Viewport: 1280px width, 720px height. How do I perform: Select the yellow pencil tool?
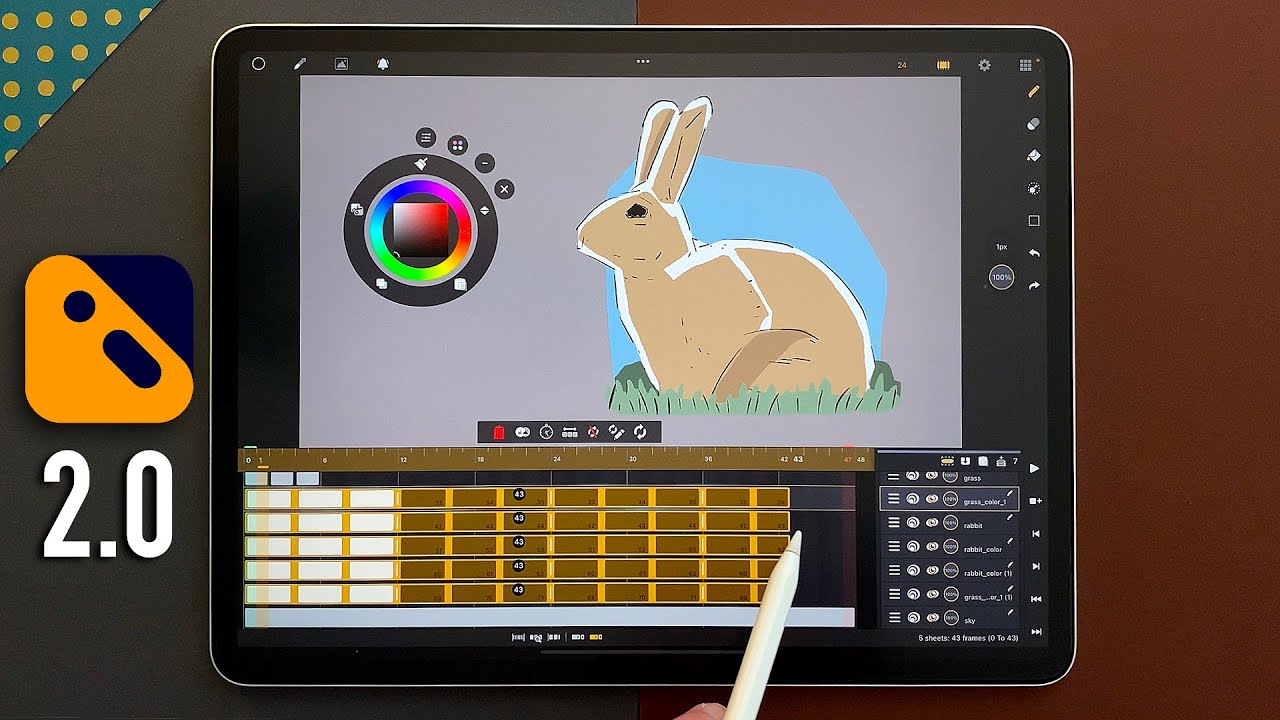point(1034,91)
